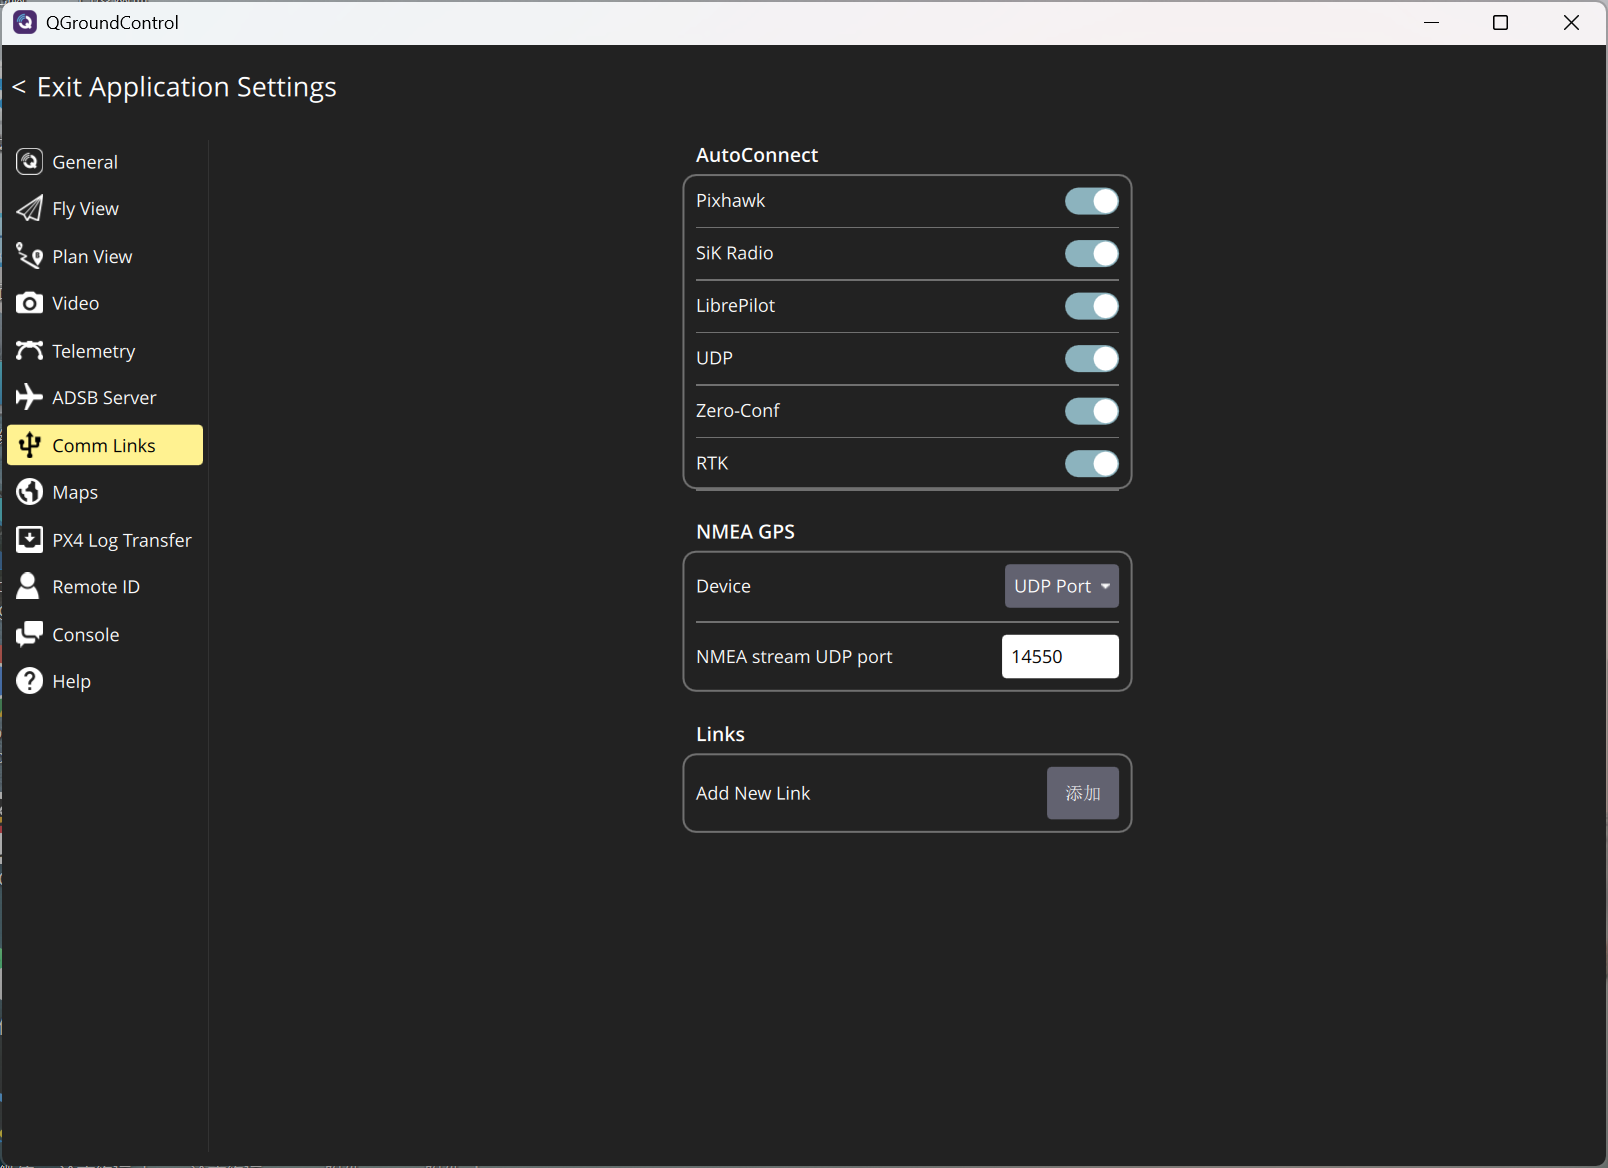Open the Help label
This screenshot has height=1168, width=1608.
click(x=72, y=682)
